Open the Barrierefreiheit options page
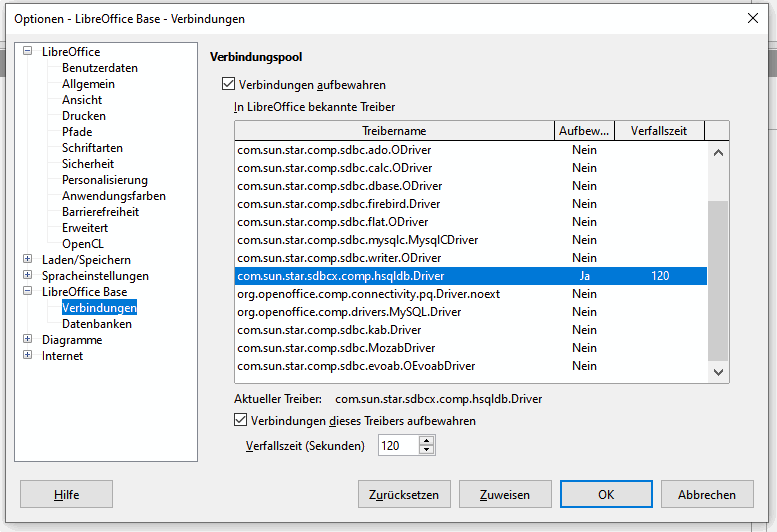Viewport: 777px width, 532px height. point(100,212)
